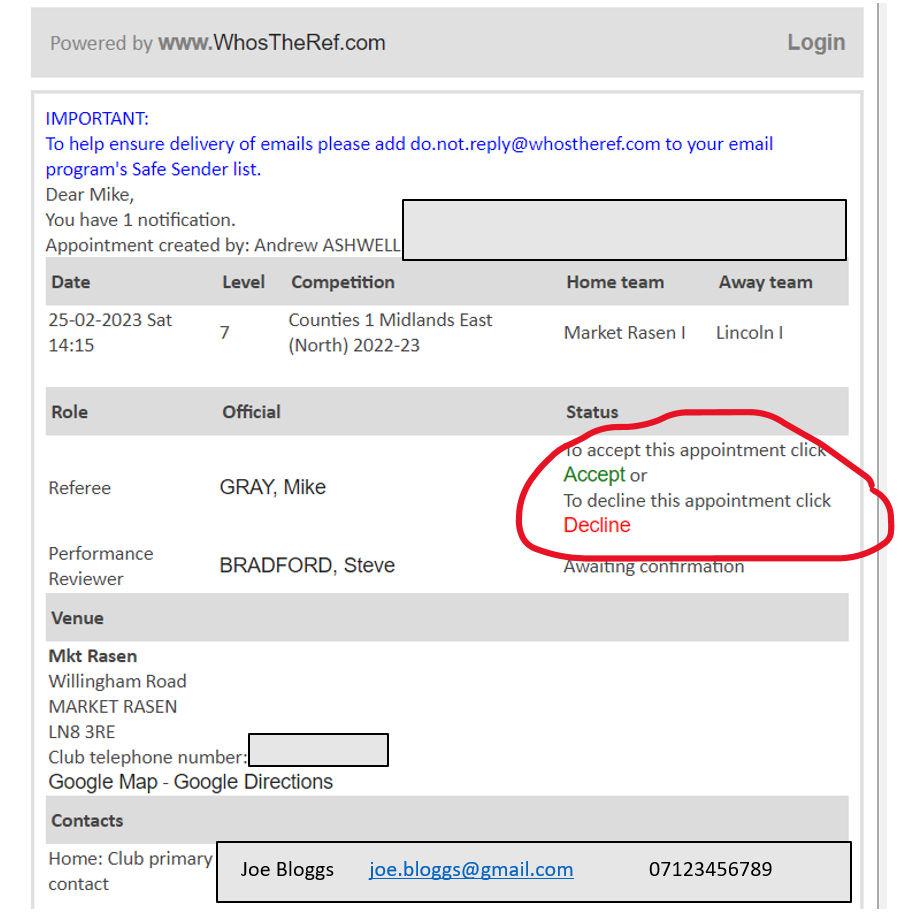Click the Date column header
Viewport: 918px width, 918px height.
point(71,282)
